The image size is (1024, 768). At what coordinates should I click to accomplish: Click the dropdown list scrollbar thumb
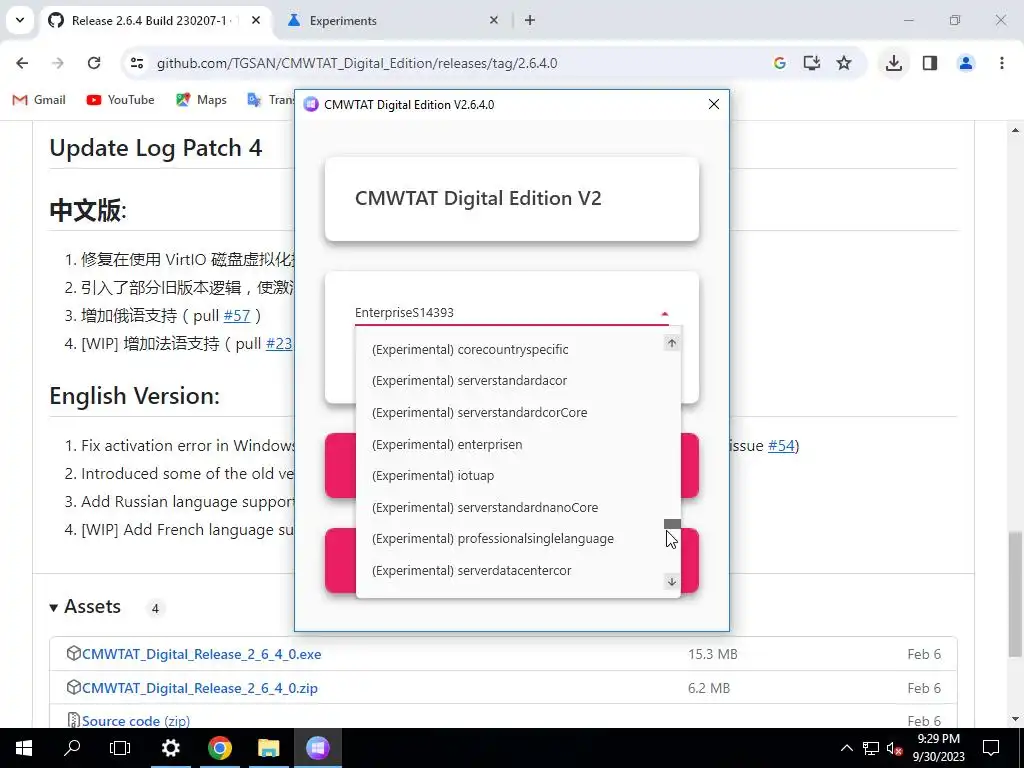pos(672,524)
